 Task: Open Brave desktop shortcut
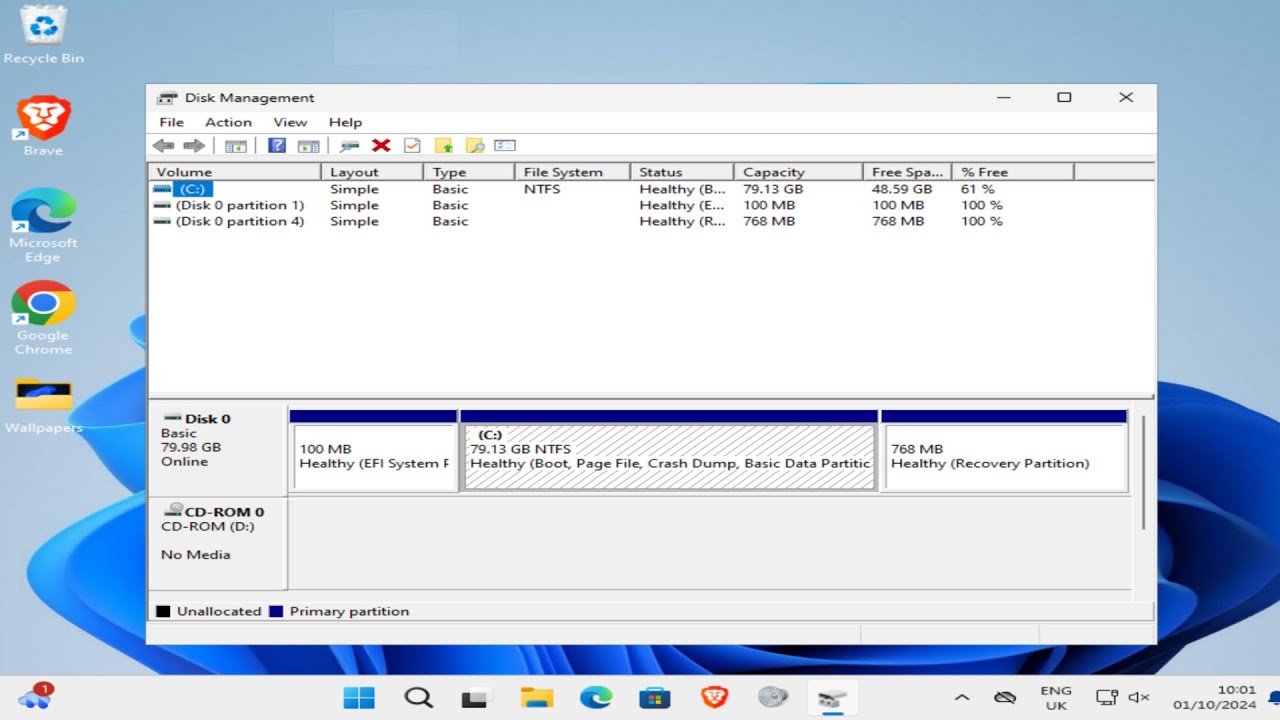pos(43,127)
